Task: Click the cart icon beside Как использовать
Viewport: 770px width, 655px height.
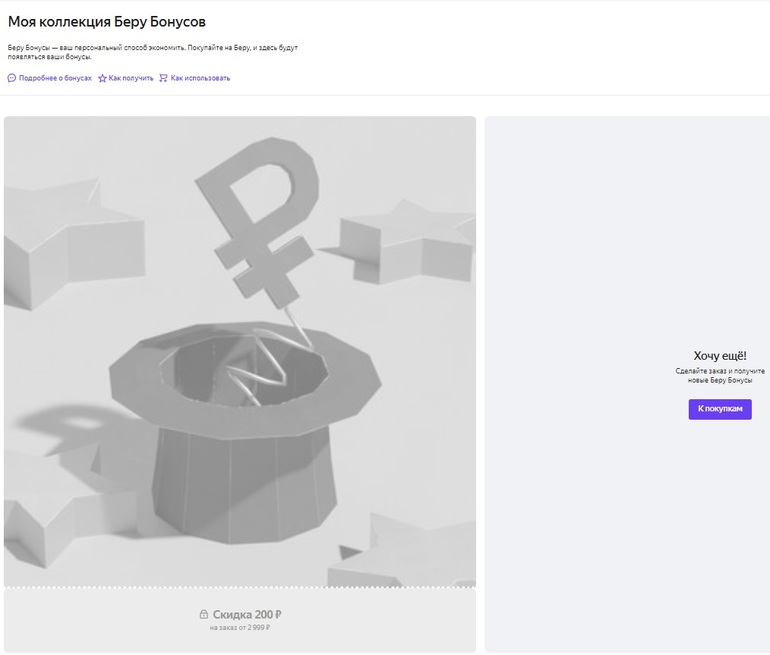Action: [x=164, y=78]
